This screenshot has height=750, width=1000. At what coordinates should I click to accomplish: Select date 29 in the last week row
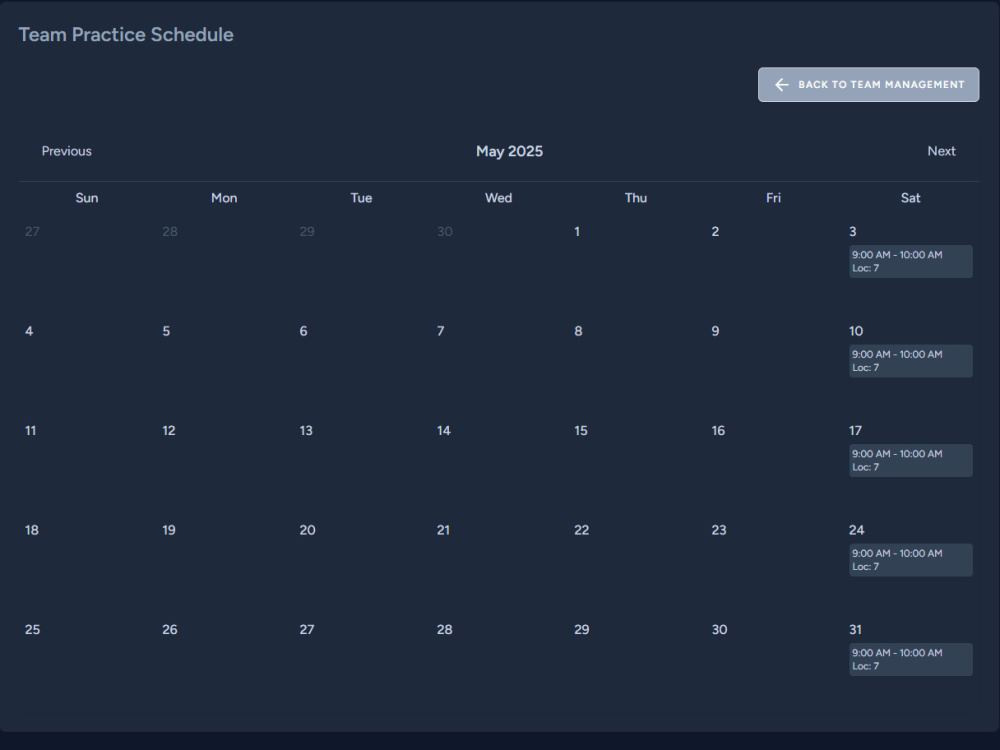[x=582, y=629]
